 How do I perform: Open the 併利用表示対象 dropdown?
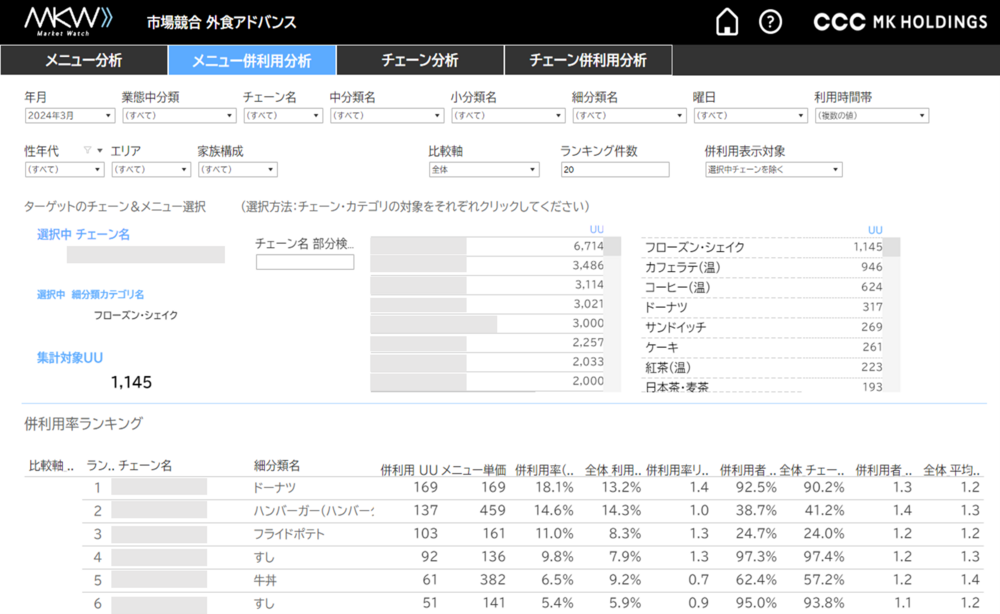tap(772, 170)
